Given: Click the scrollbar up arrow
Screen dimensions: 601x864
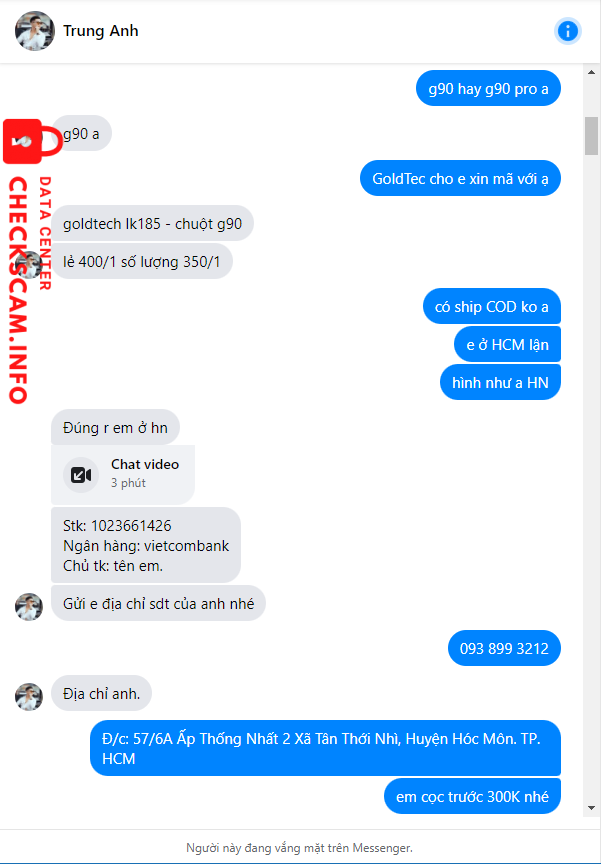Looking at the screenshot, I should point(591,72).
